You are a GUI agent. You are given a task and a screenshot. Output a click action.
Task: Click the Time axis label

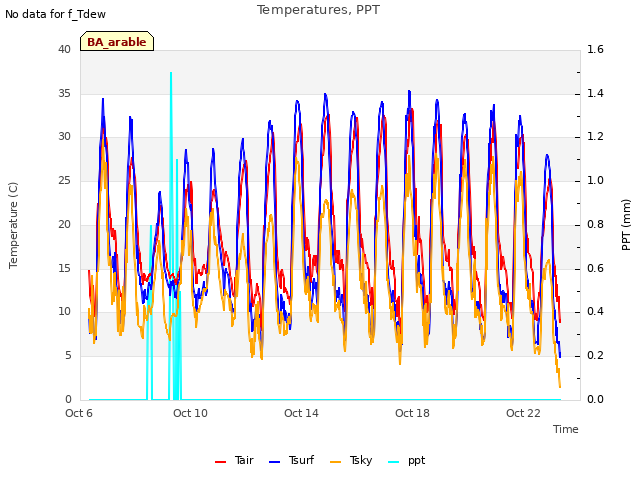click(x=566, y=429)
